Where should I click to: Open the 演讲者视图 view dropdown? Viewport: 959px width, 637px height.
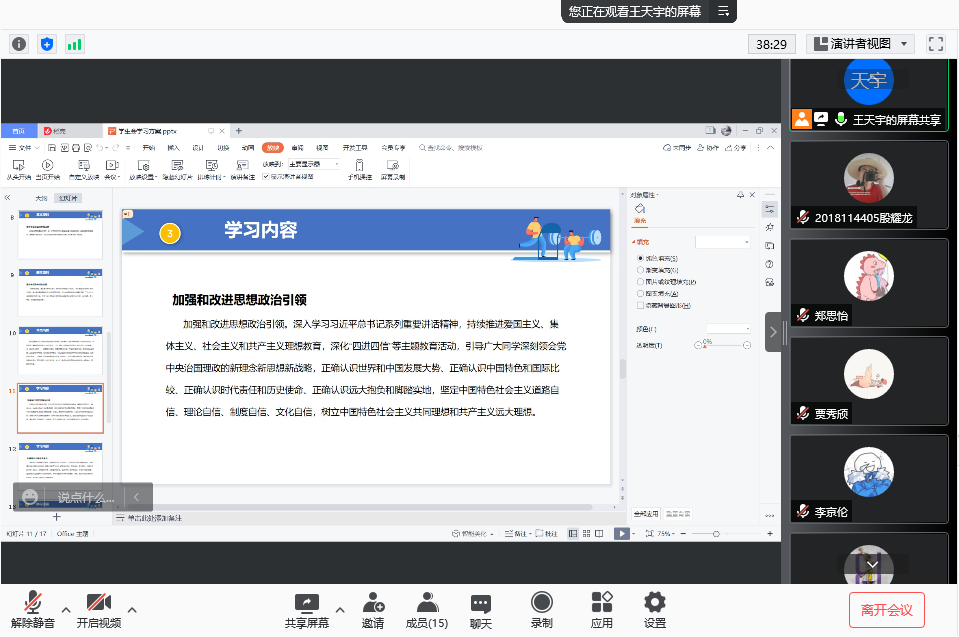pos(860,44)
